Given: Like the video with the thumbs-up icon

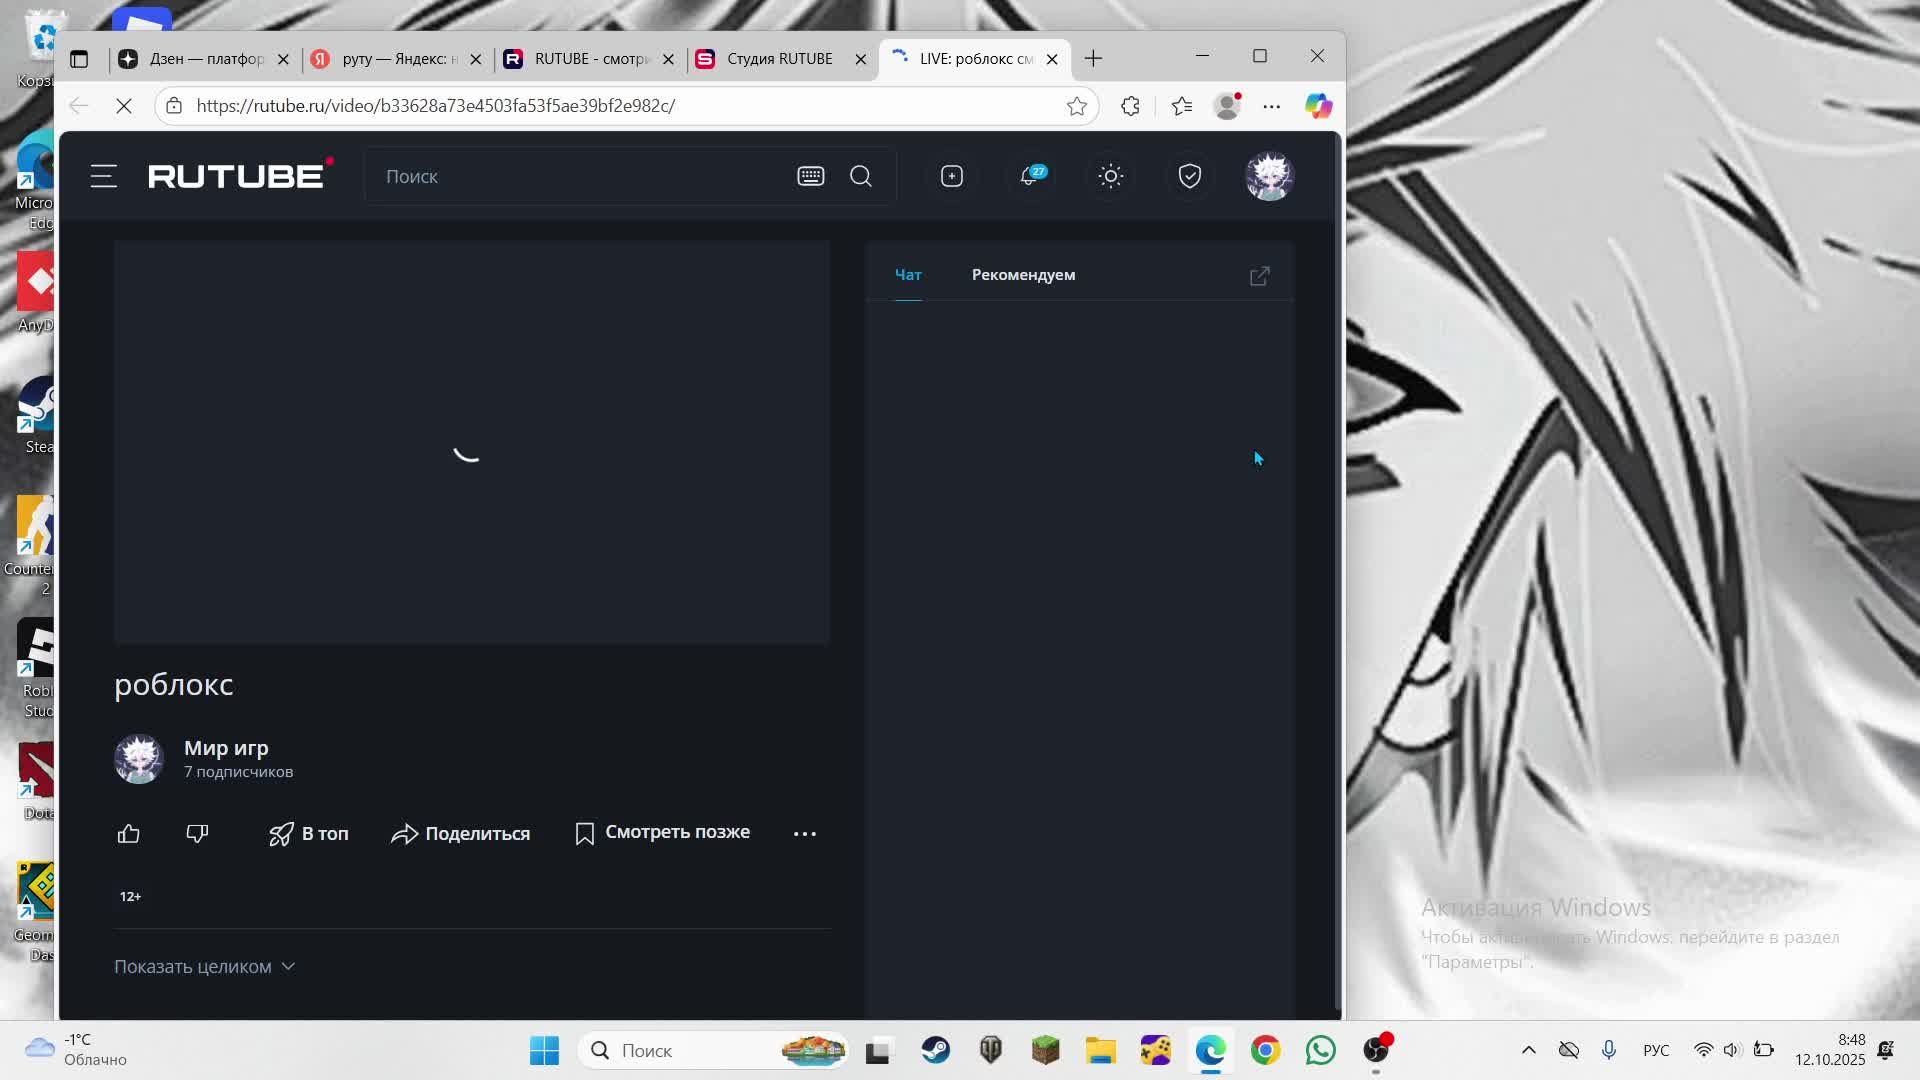Looking at the screenshot, I should (129, 834).
